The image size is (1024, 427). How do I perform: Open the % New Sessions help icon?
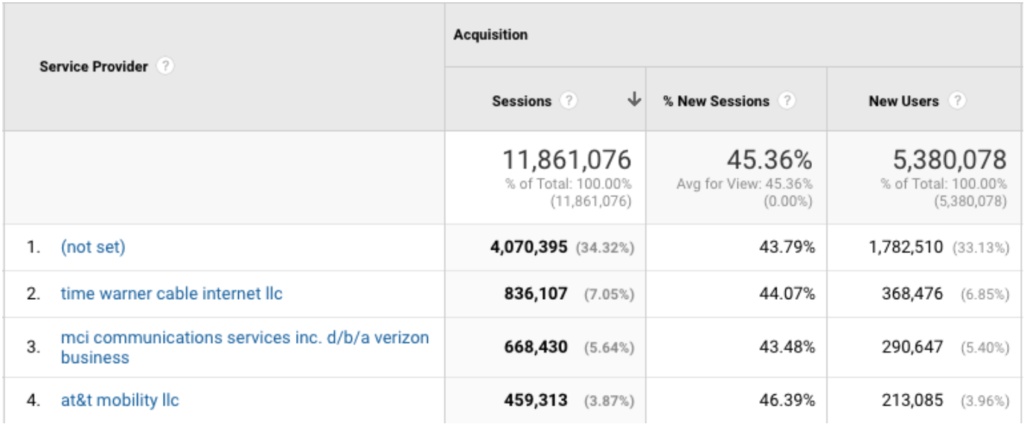(x=787, y=101)
